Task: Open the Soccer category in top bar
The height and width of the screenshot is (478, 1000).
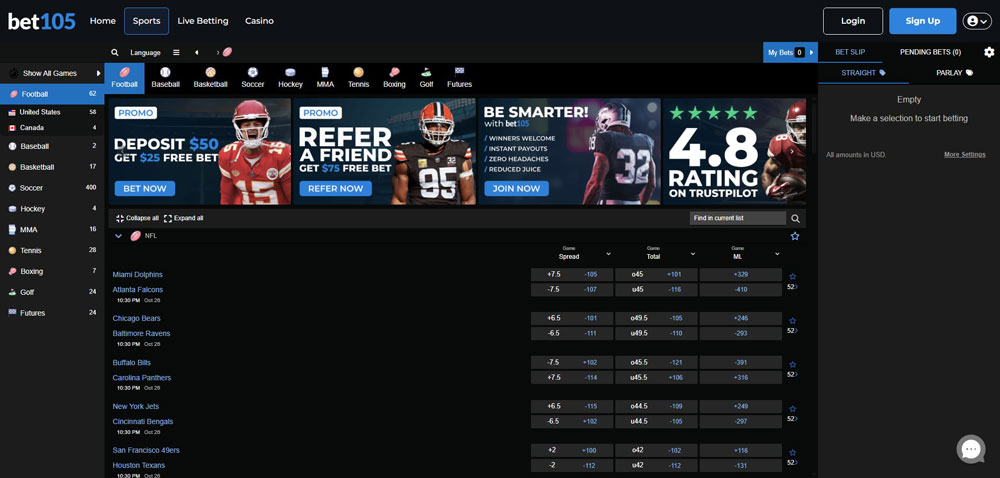Action: click(252, 78)
